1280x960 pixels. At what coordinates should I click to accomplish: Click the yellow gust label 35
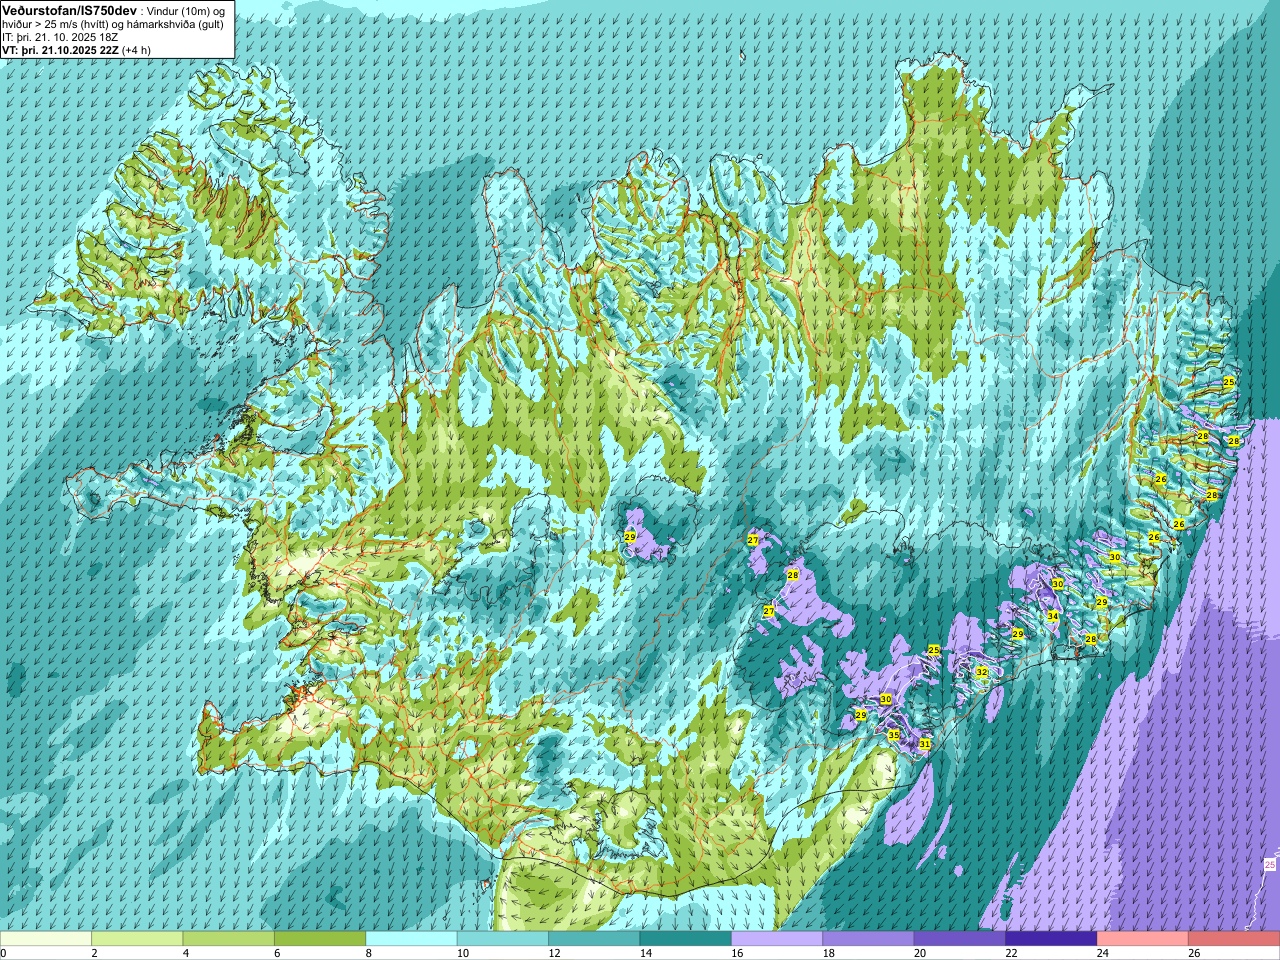coord(894,735)
